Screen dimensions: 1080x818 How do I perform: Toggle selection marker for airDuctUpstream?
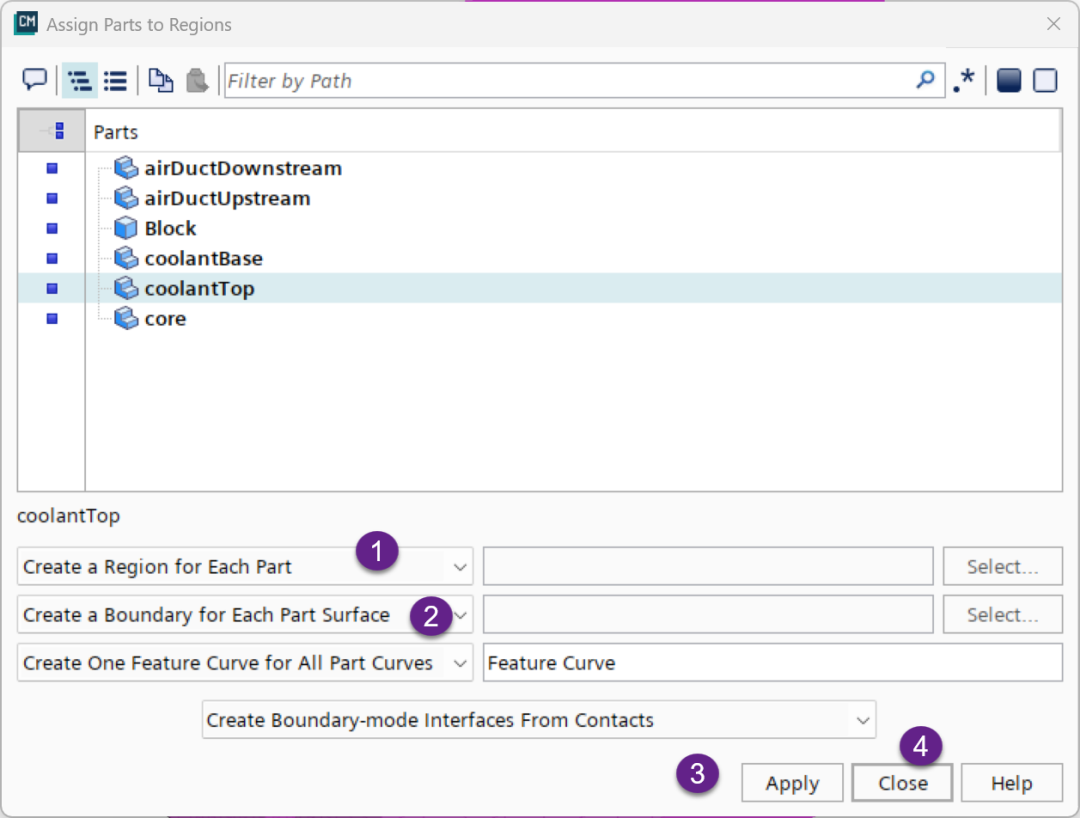[x=52, y=198]
